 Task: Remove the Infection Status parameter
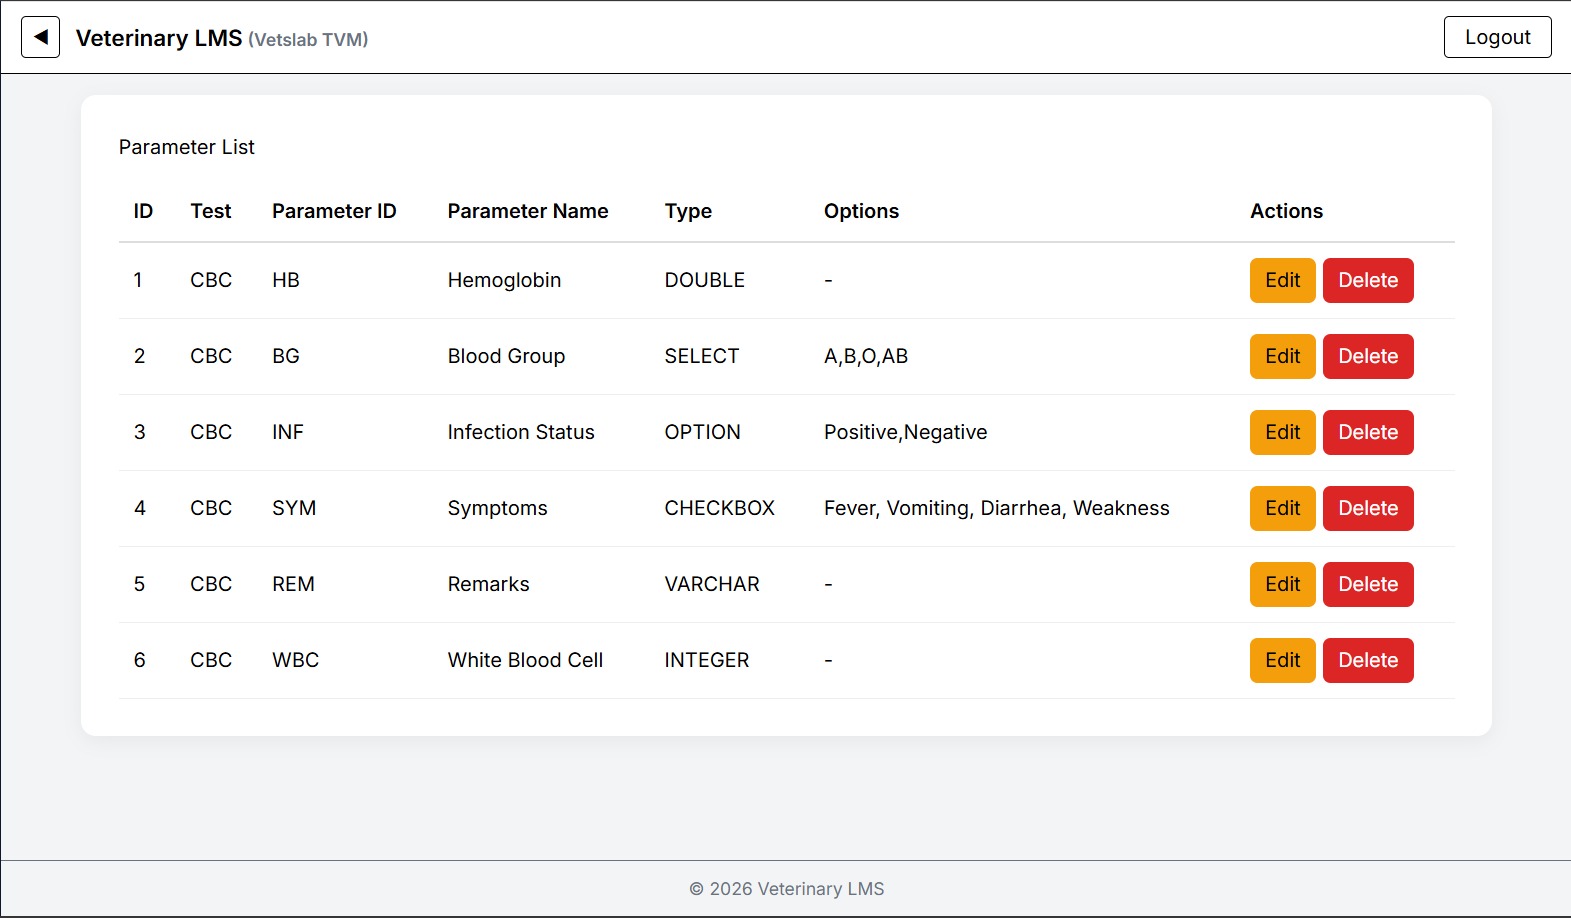(1367, 432)
